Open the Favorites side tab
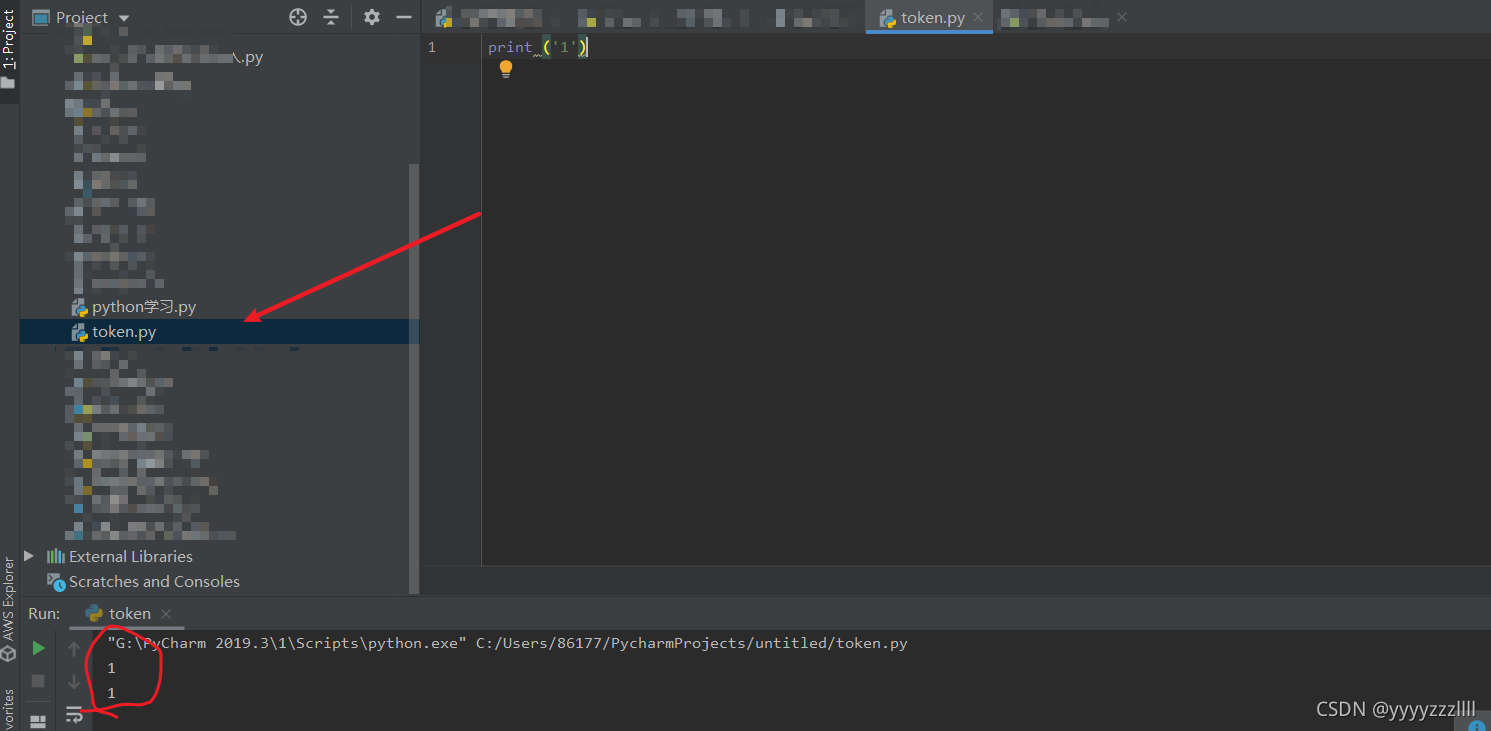Screen dimensions: 1491x731 pyautogui.click(x=9, y=709)
